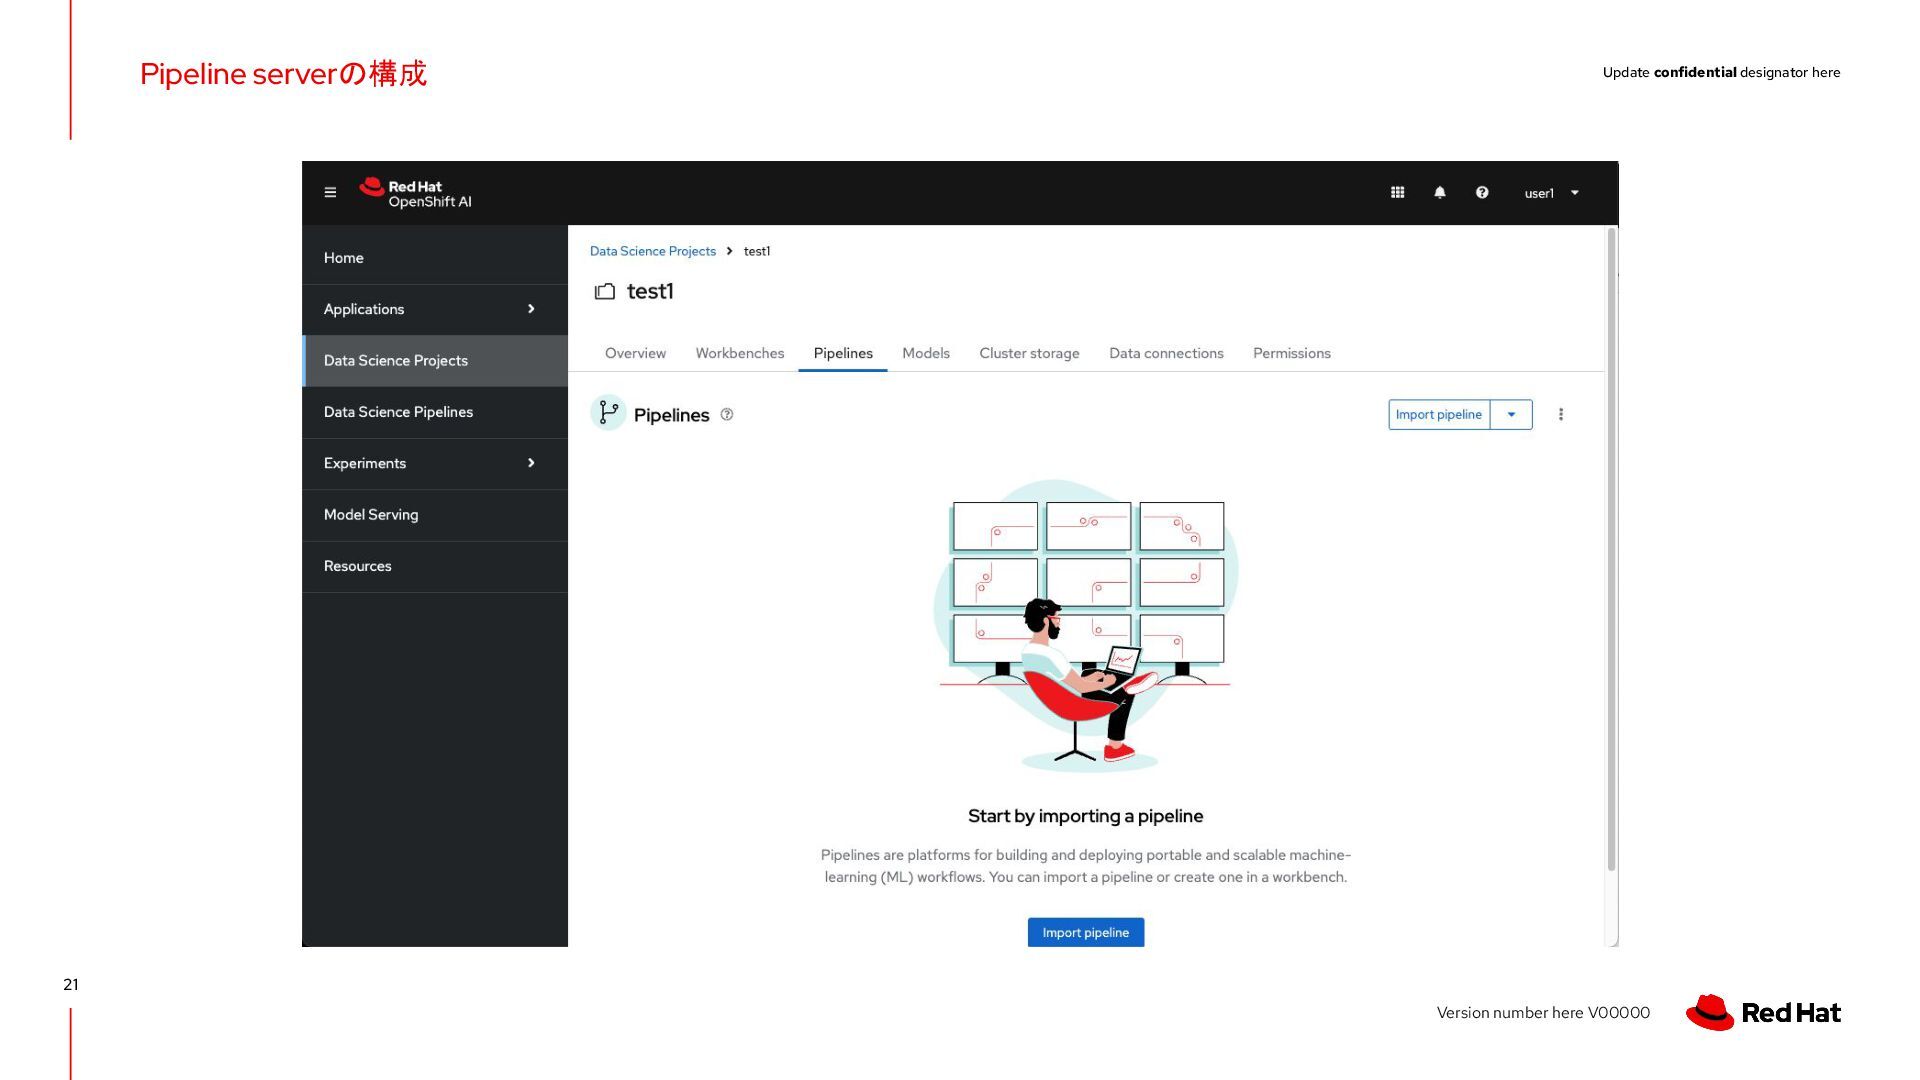Viewport: 1920px width, 1080px height.
Task: Click the Data Science Projects breadcrumb link
Action: click(x=653, y=251)
